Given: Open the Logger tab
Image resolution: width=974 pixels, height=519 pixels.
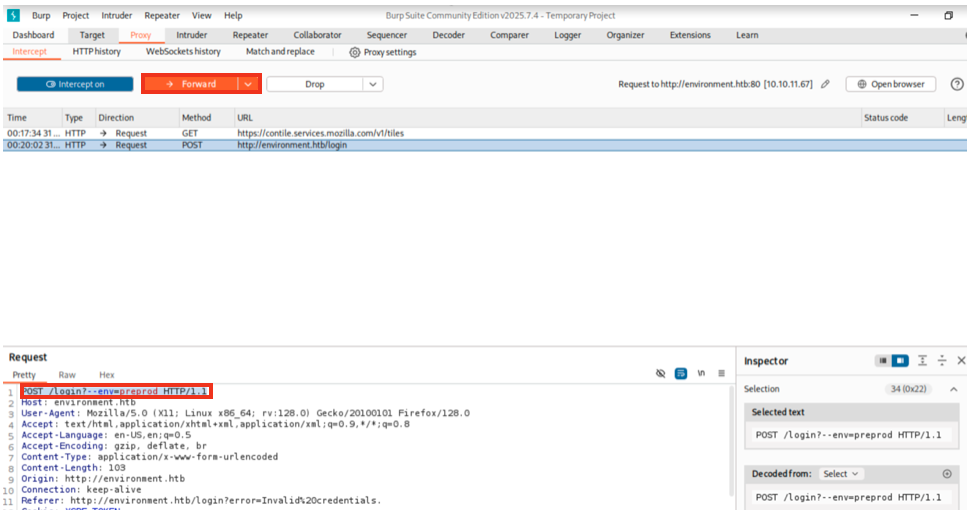Looking at the screenshot, I should point(568,35).
